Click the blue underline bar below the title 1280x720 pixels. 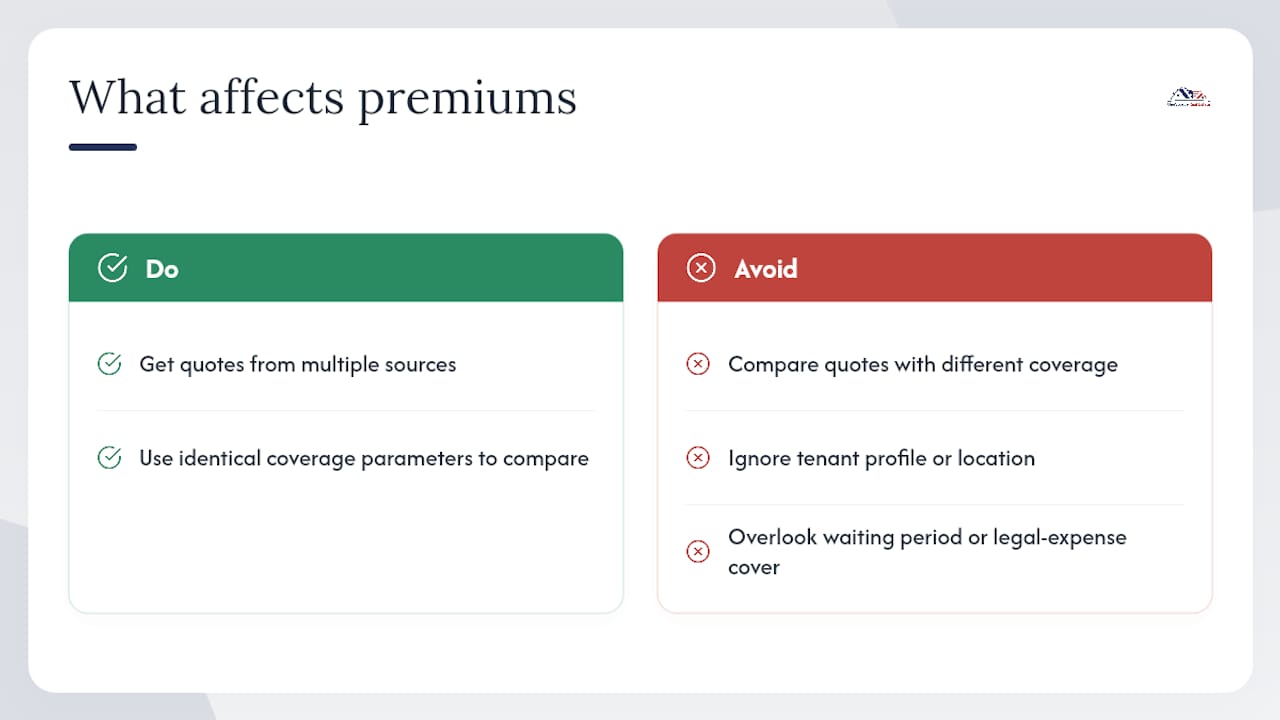tap(103, 147)
